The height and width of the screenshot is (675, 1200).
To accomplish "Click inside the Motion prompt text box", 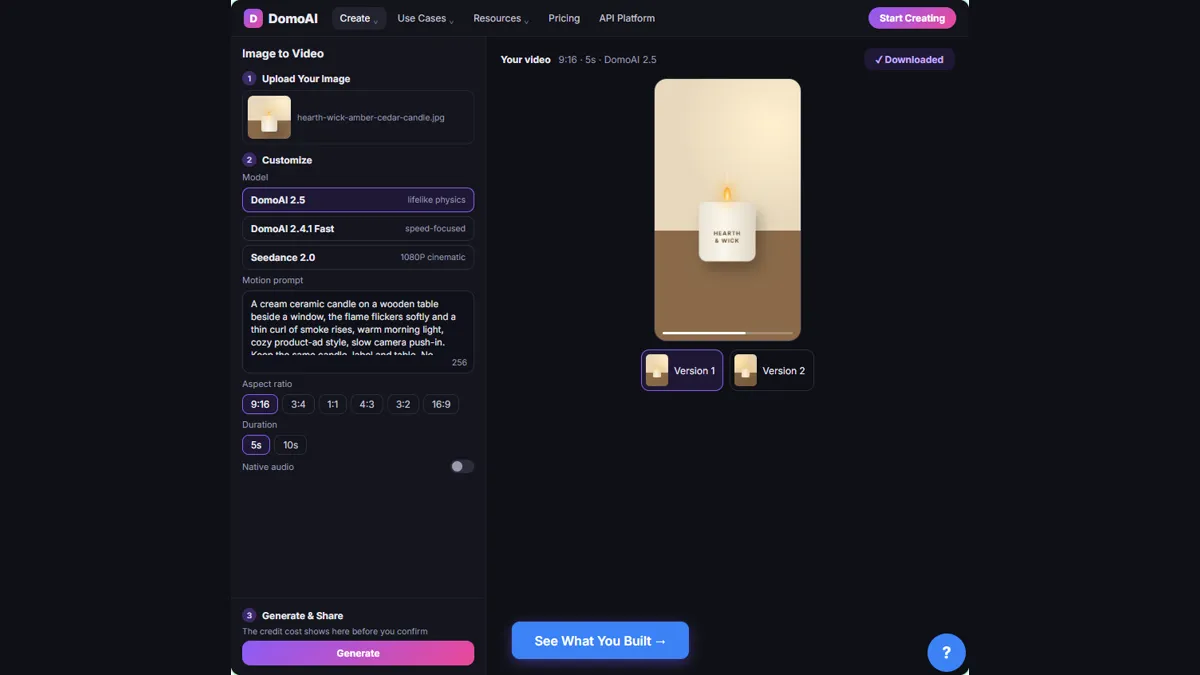I will [x=358, y=332].
